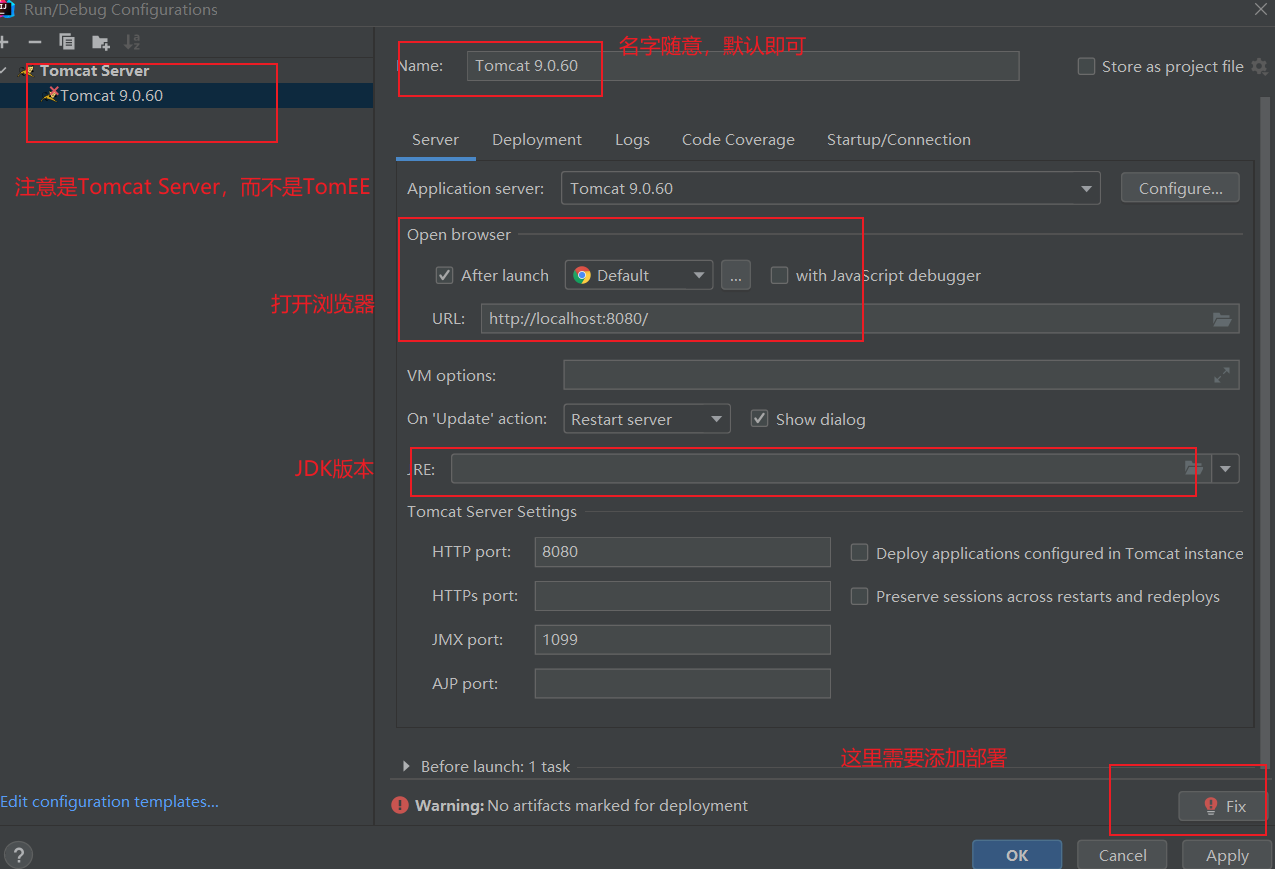
Task: Copy the Tomcat 9.0.60 configuration
Action: [x=66, y=42]
